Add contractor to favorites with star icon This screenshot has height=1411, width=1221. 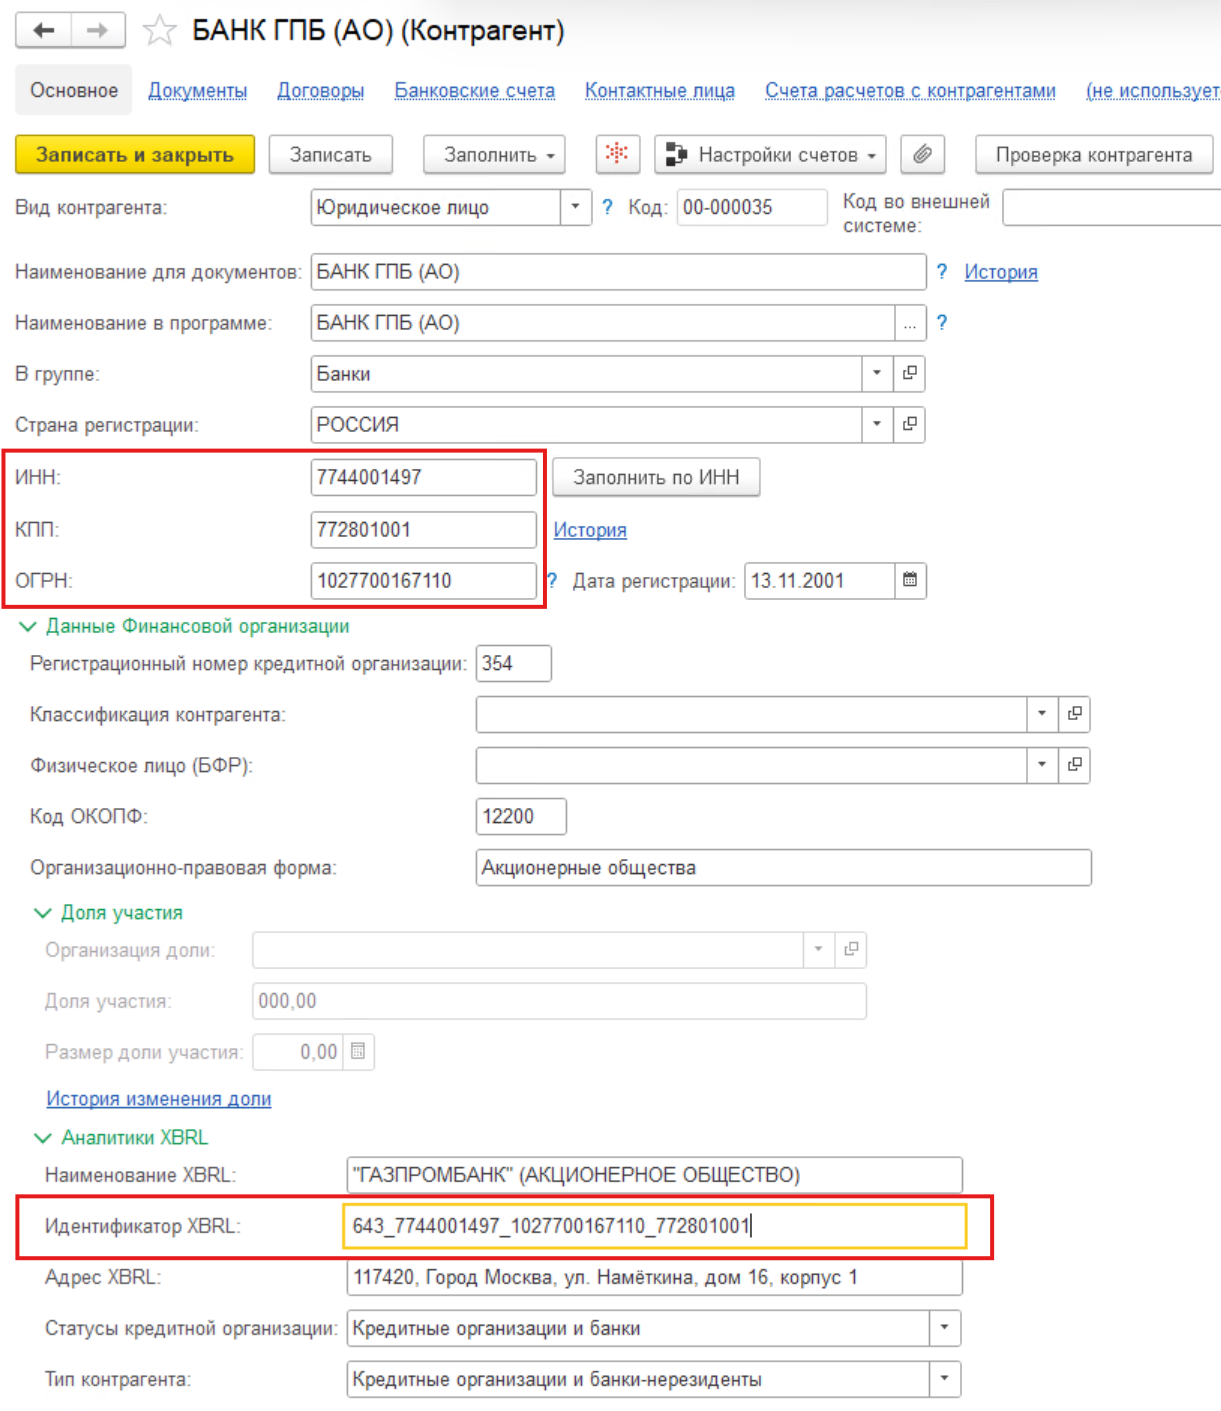[x=159, y=31]
